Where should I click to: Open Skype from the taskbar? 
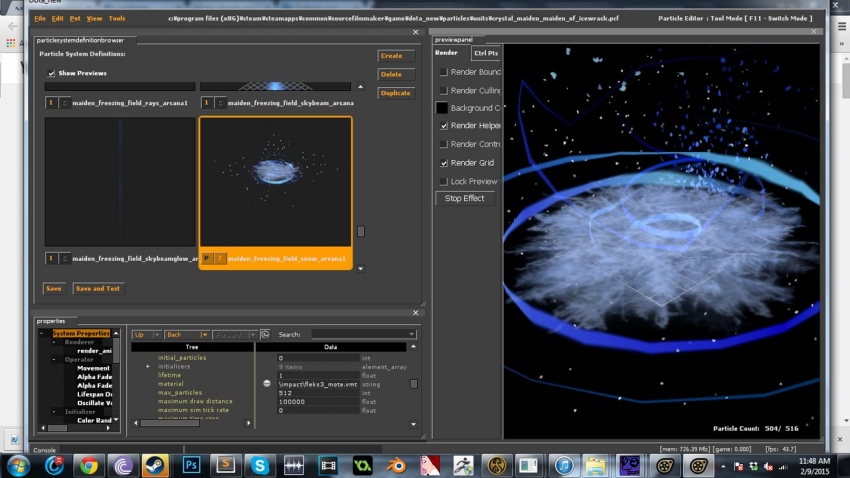(260, 465)
